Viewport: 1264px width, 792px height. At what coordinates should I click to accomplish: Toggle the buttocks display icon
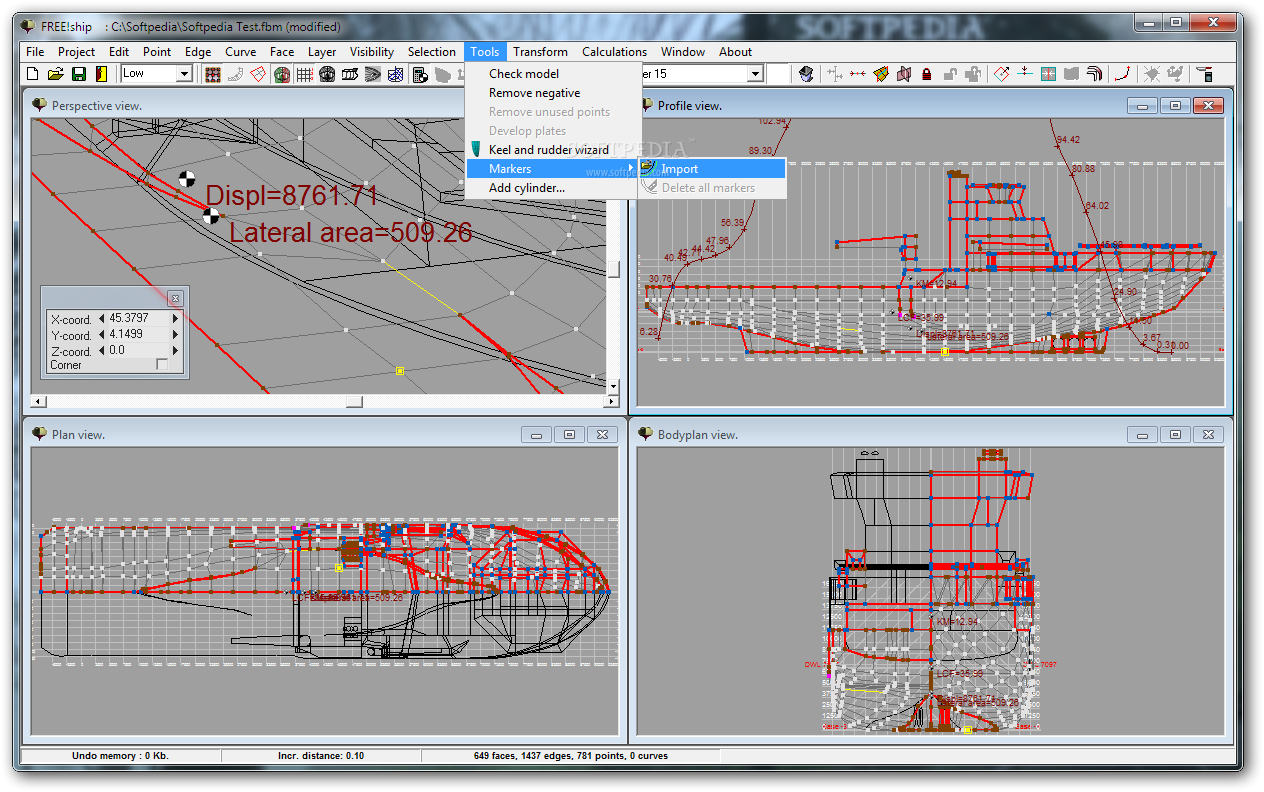[350, 74]
